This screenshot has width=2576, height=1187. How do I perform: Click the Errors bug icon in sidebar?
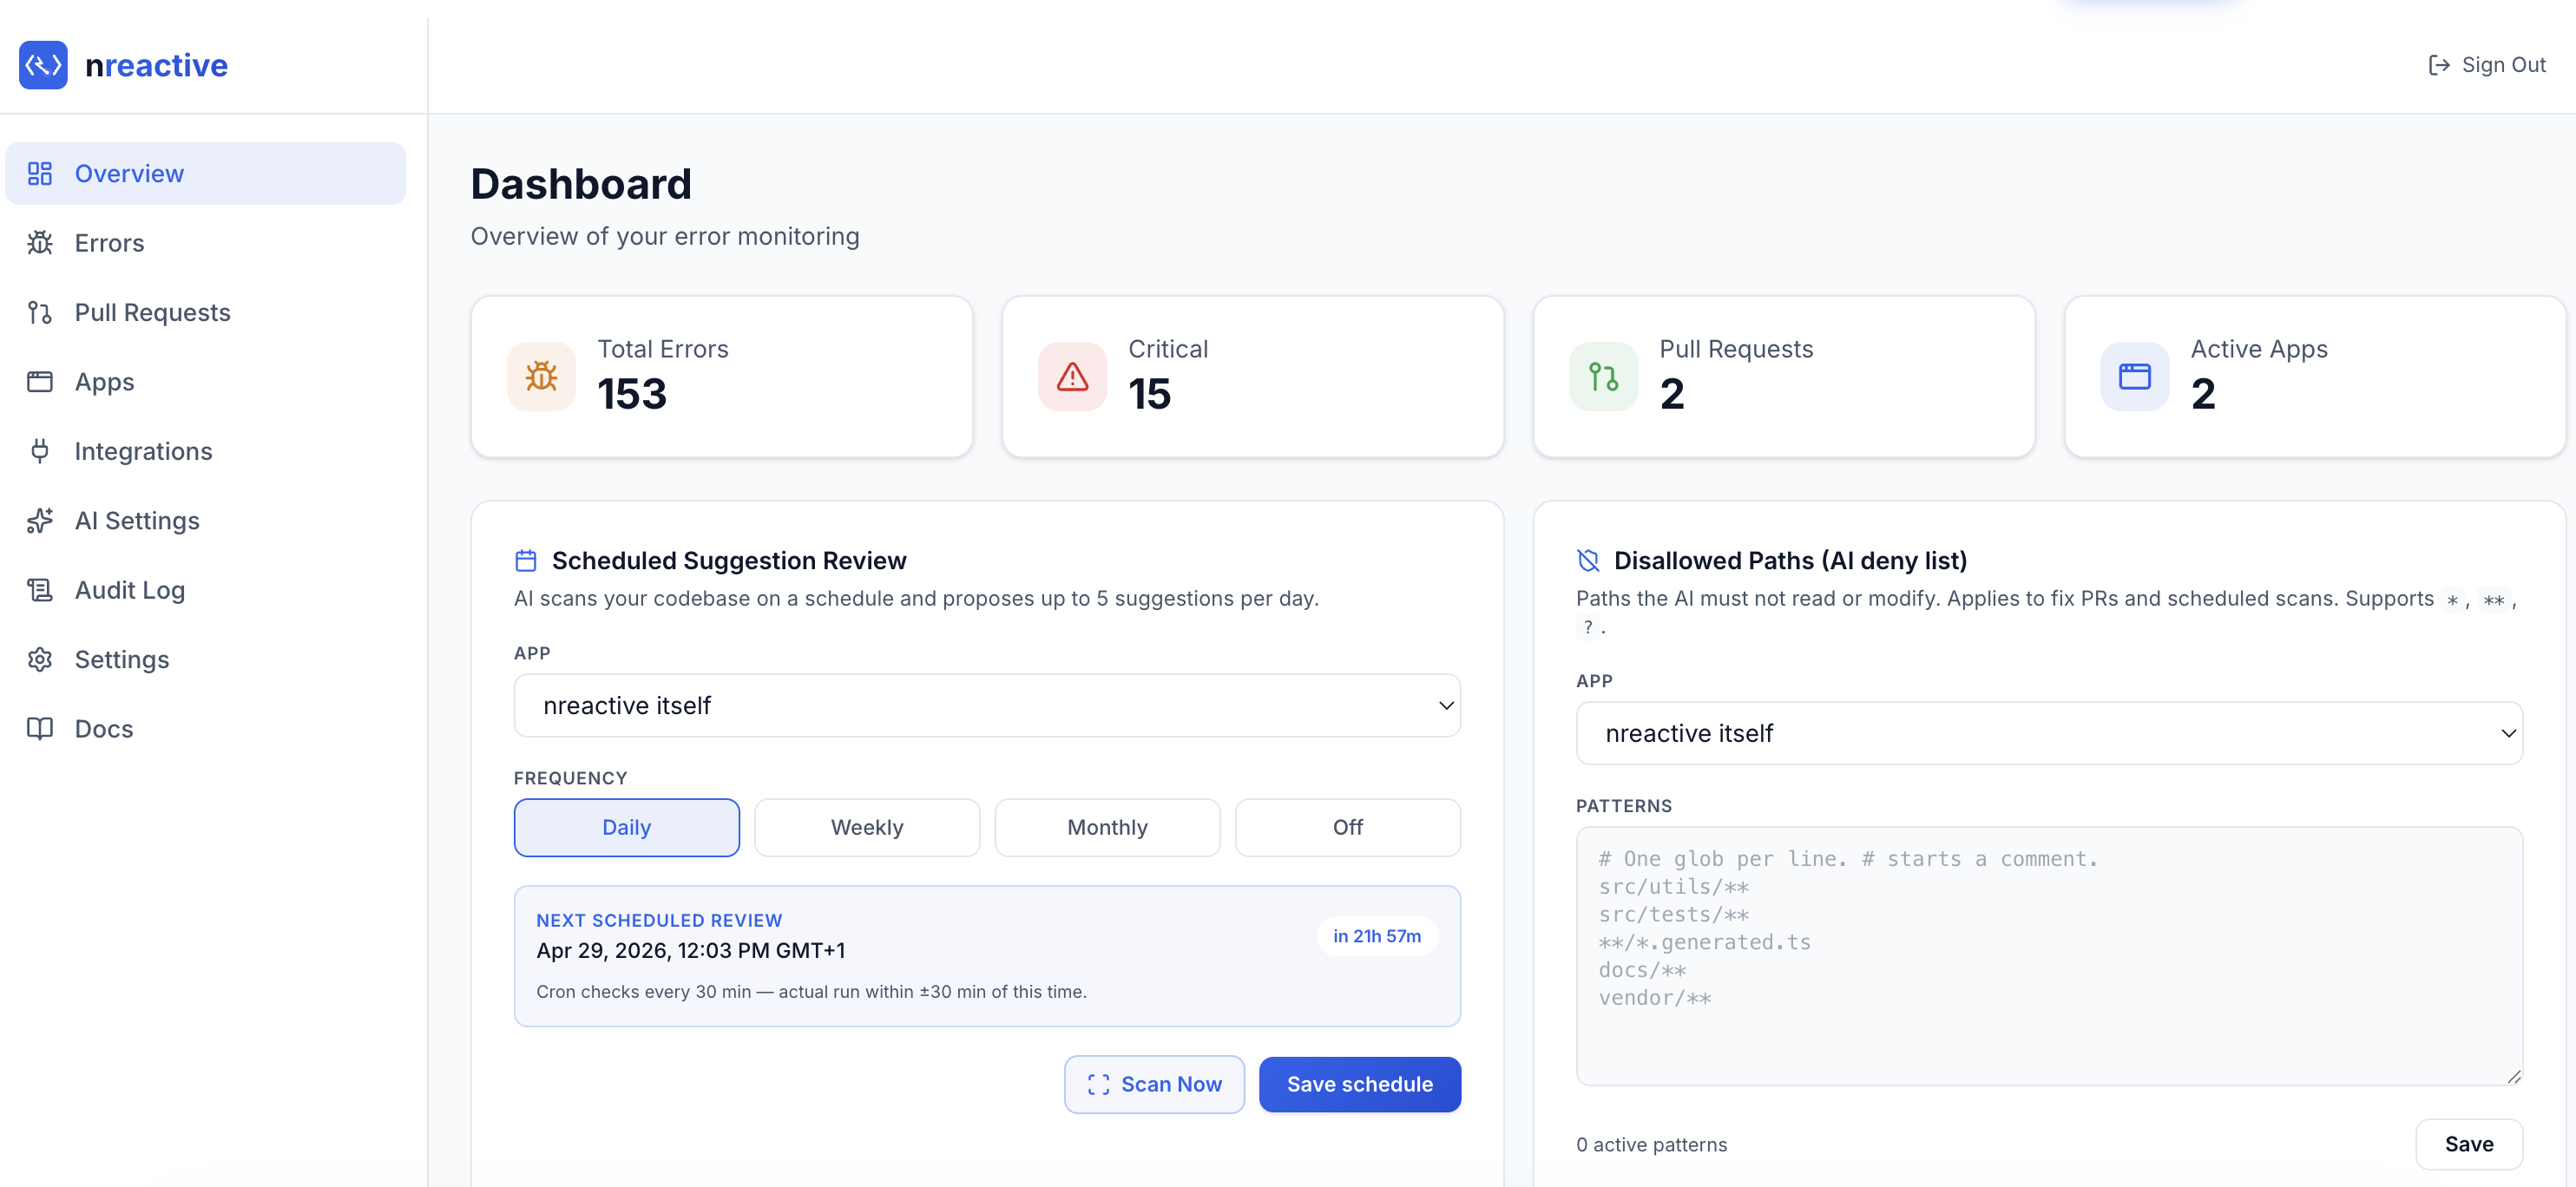pyautogui.click(x=40, y=243)
